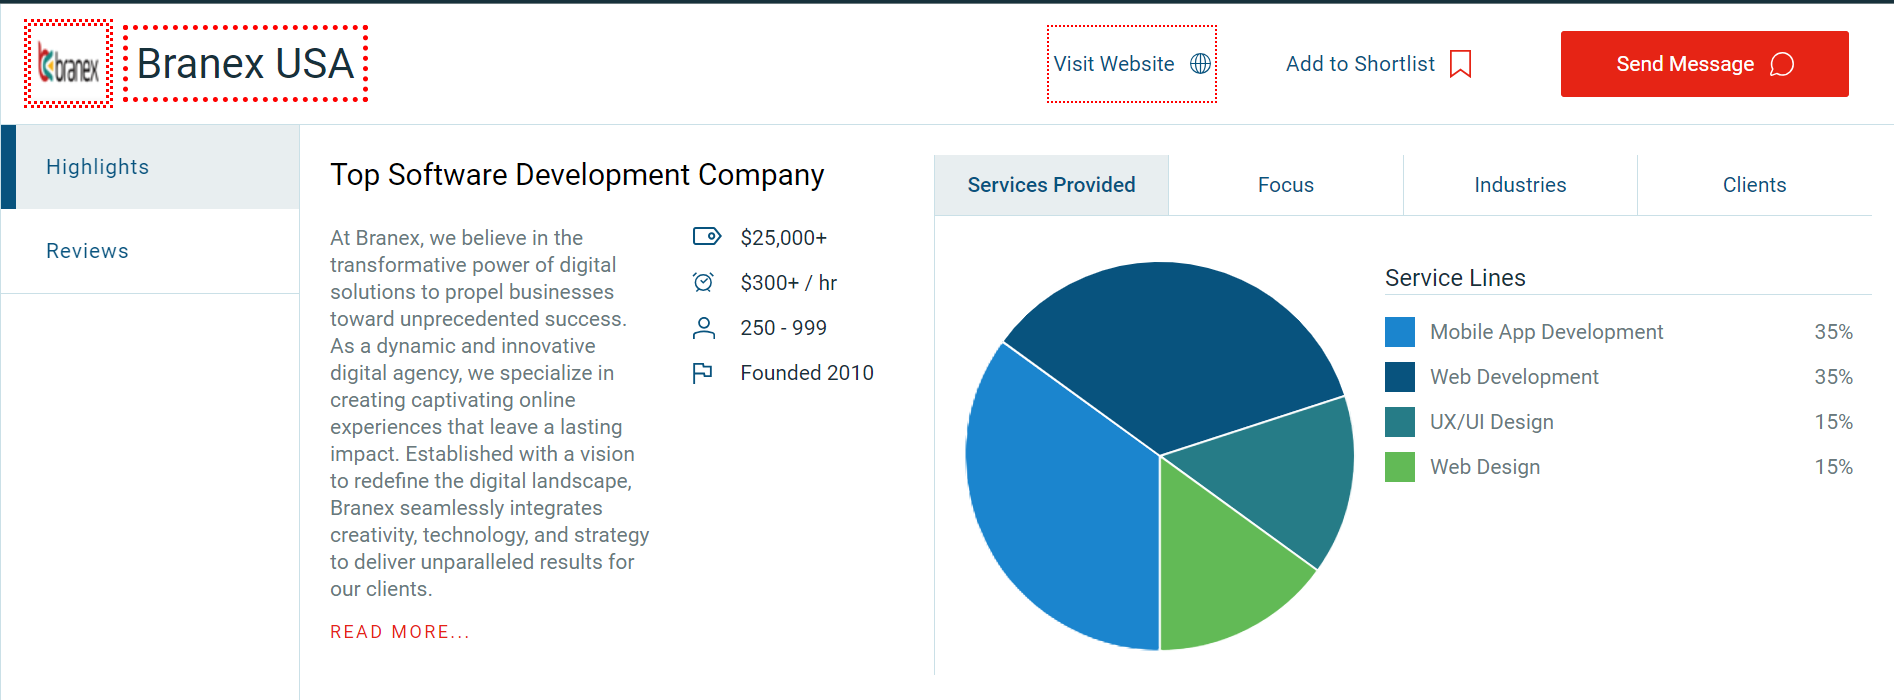1894x700 pixels.
Task: Click the Send Message button
Action: [1704, 64]
